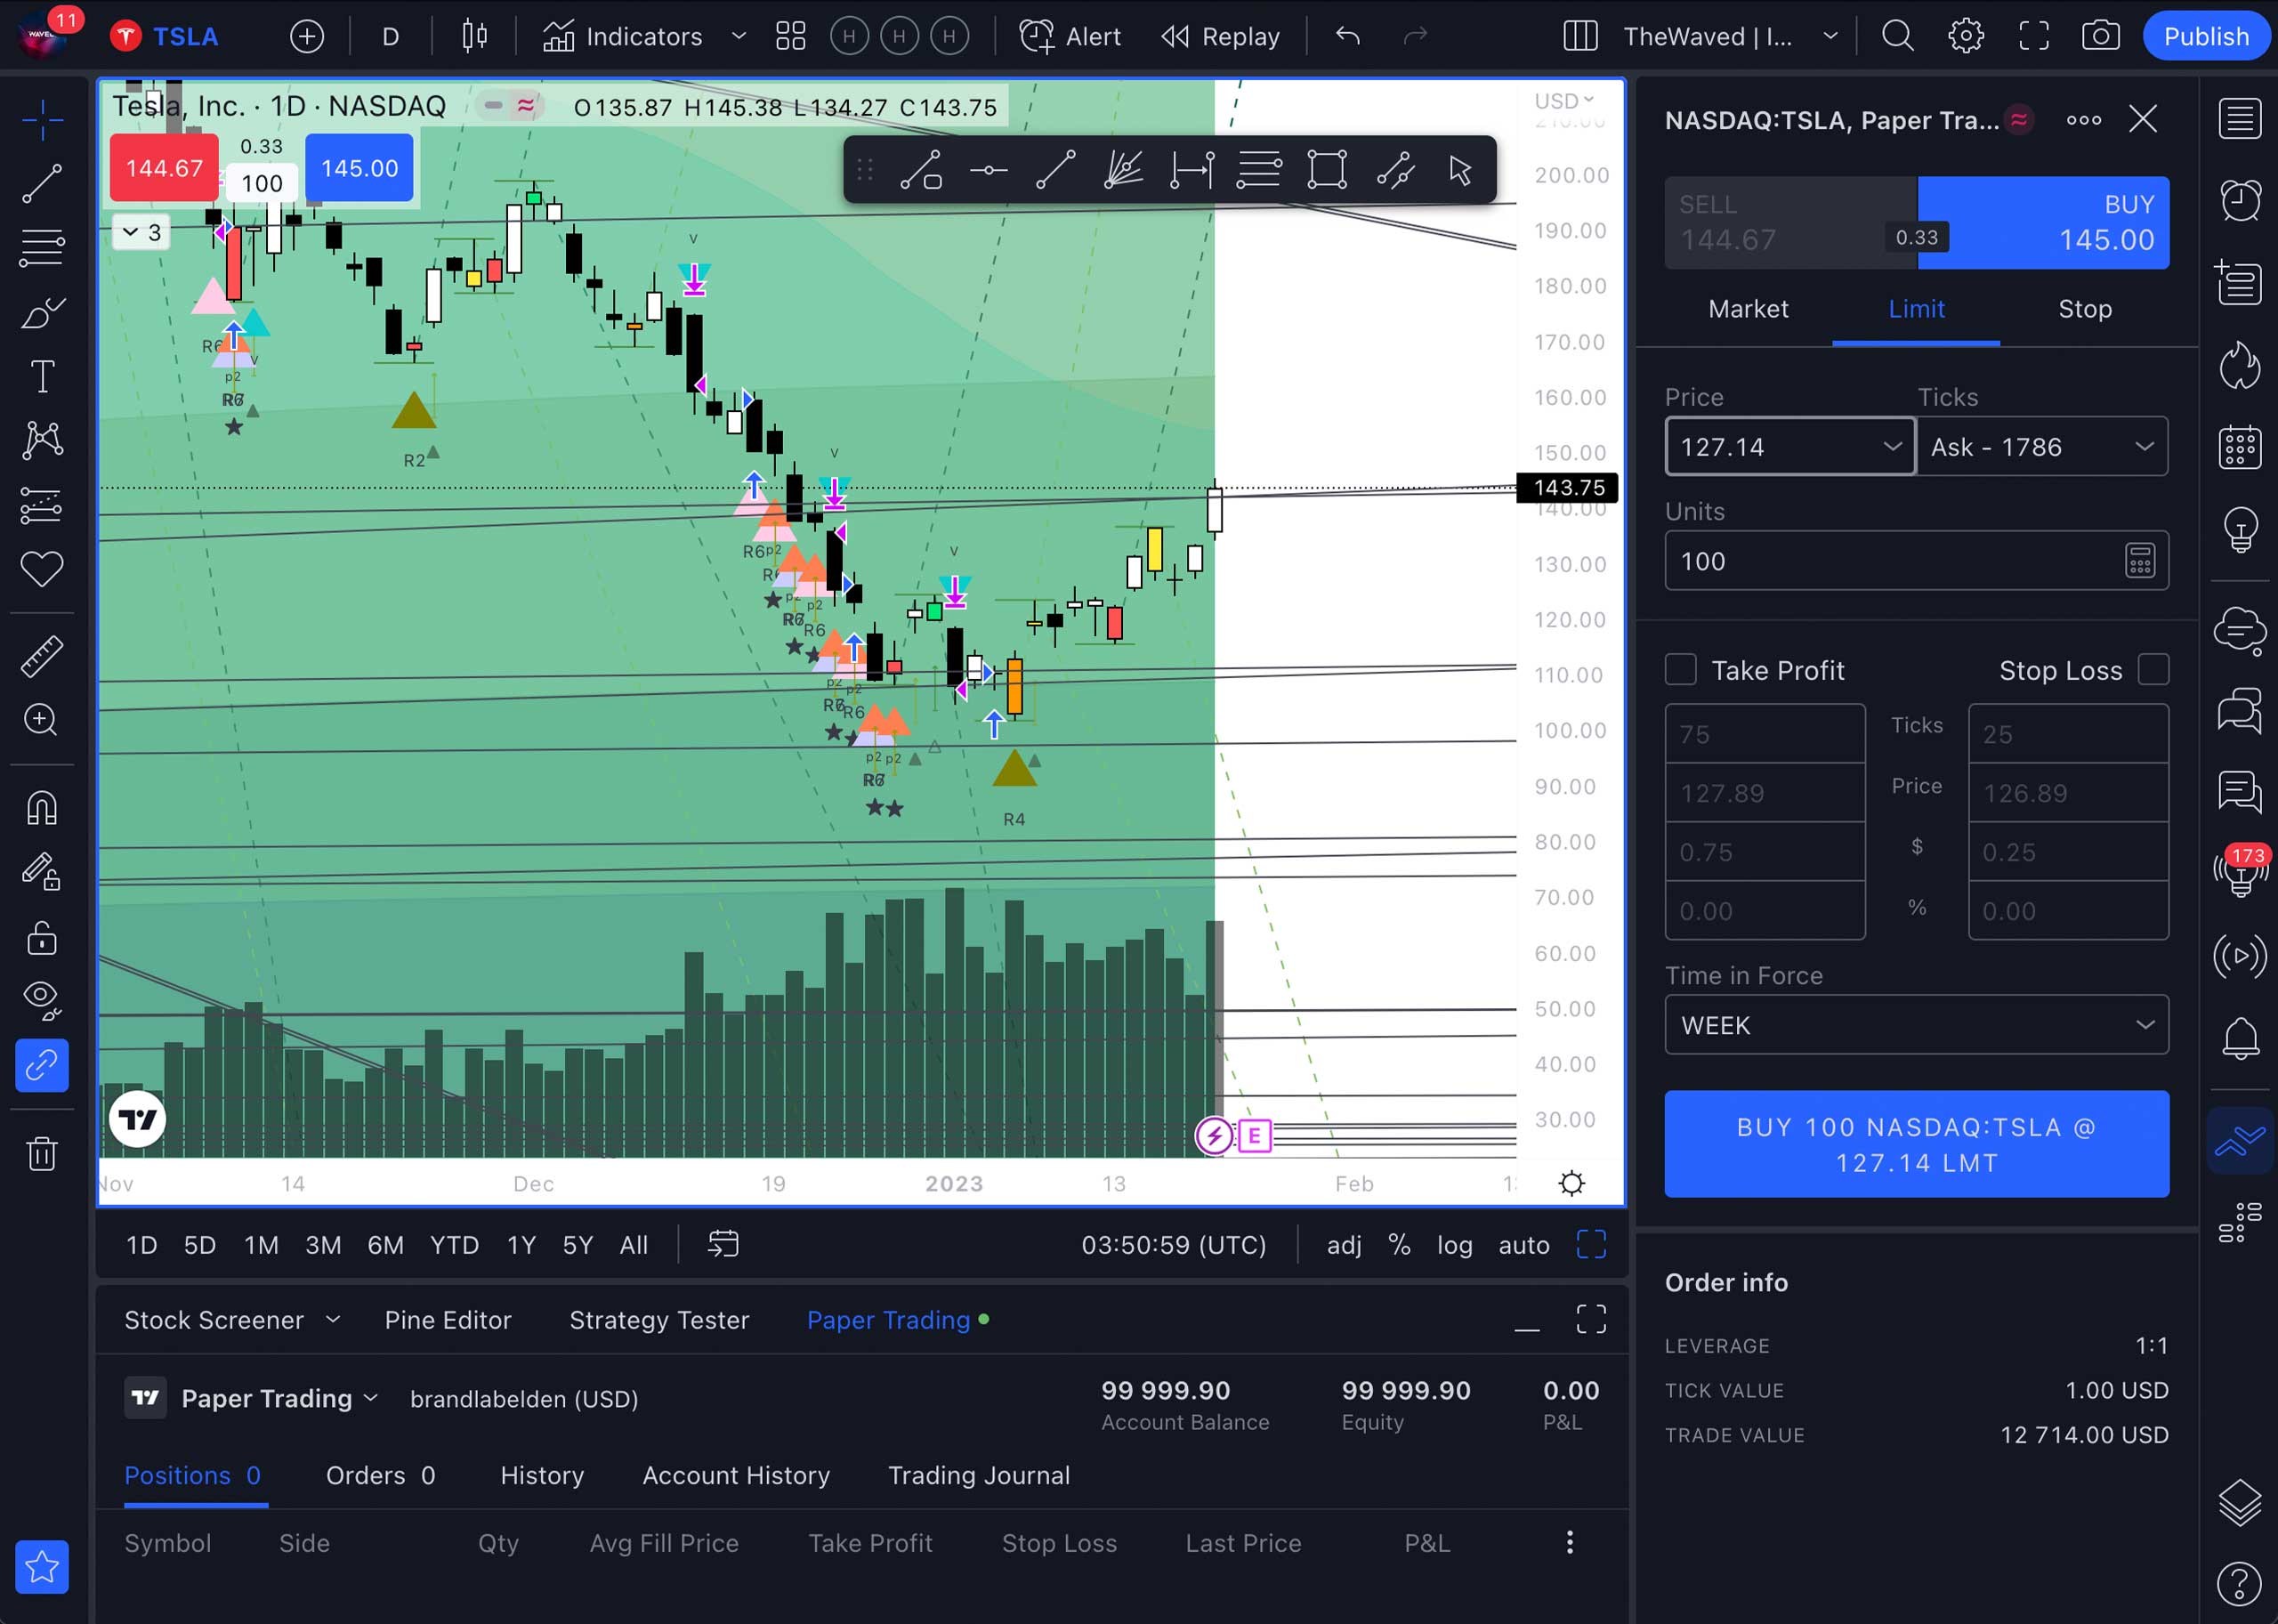The height and width of the screenshot is (1624, 2278).
Task: Select the 1Y time range
Action: pos(521,1245)
